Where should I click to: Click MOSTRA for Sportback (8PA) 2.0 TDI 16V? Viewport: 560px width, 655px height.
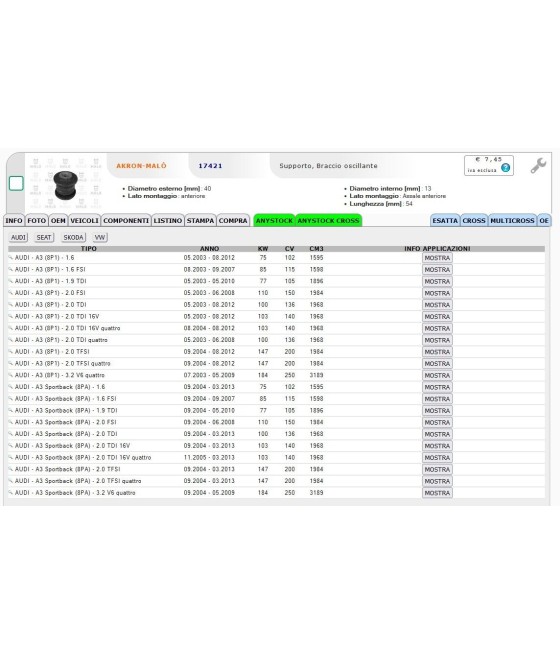click(437, 446)
